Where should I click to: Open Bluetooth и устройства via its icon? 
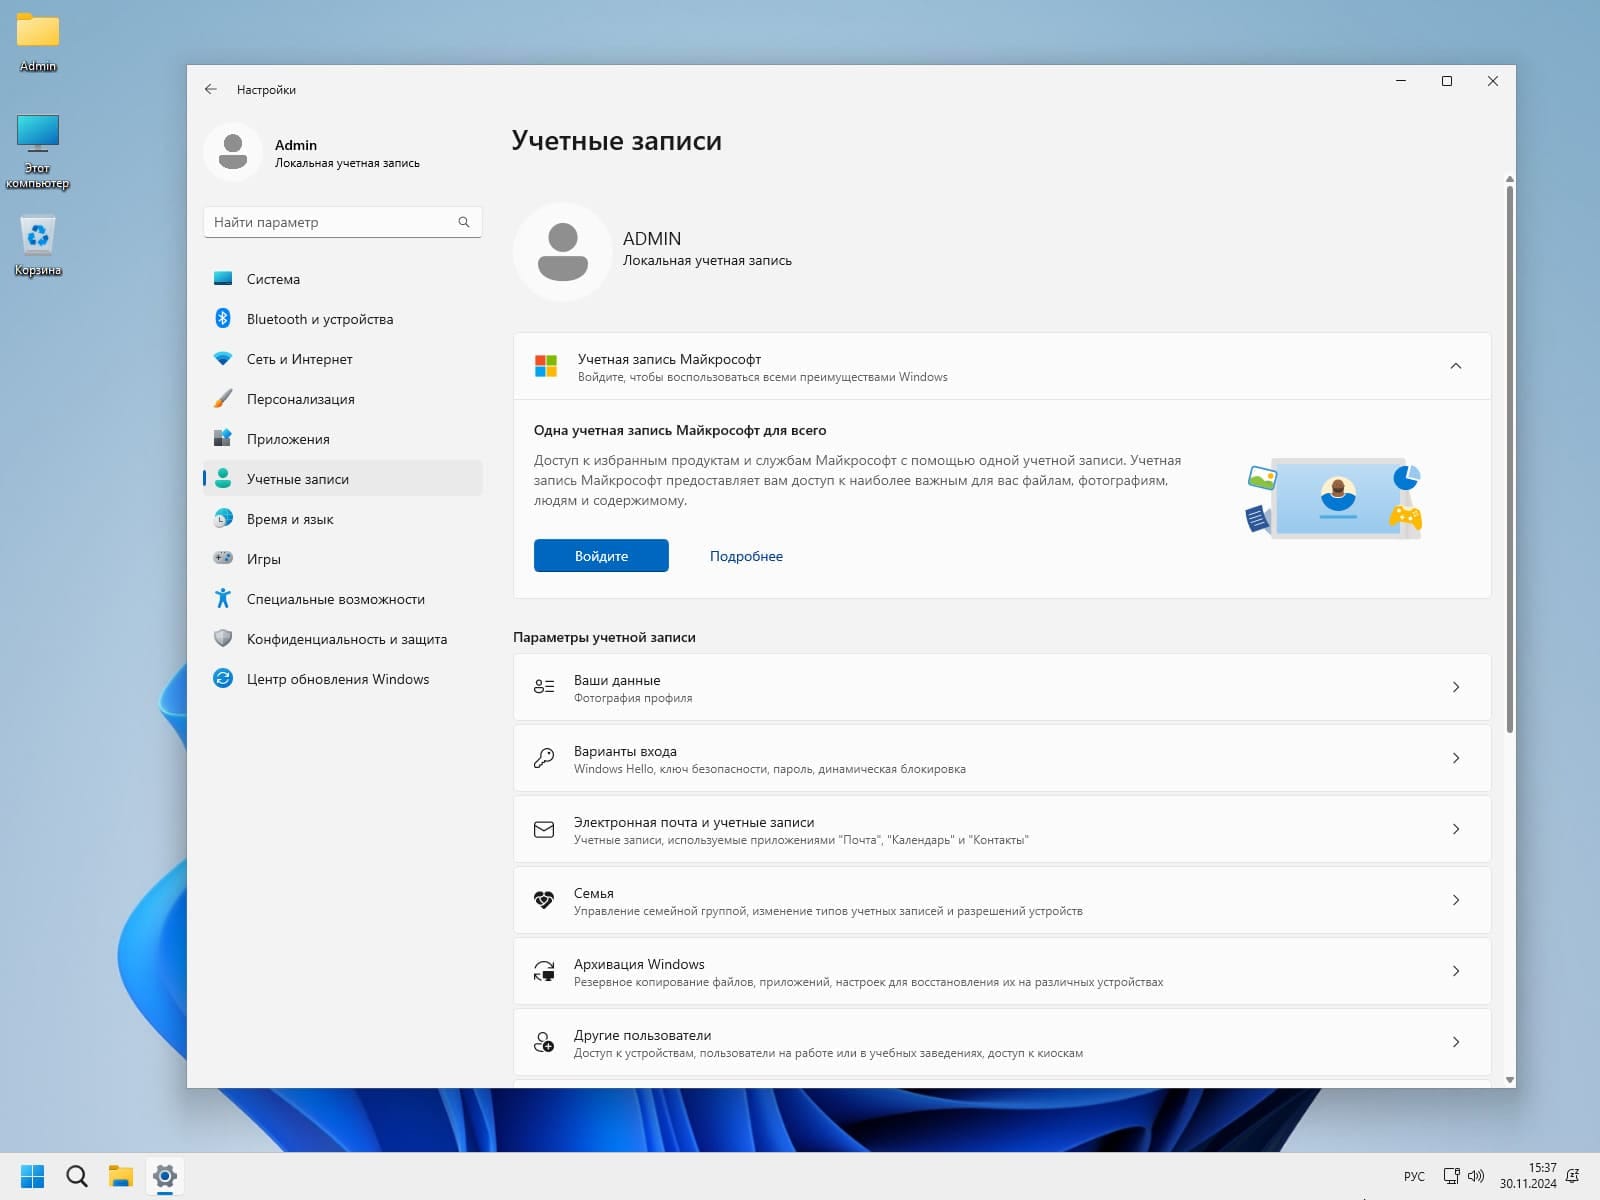click(223, 319)
